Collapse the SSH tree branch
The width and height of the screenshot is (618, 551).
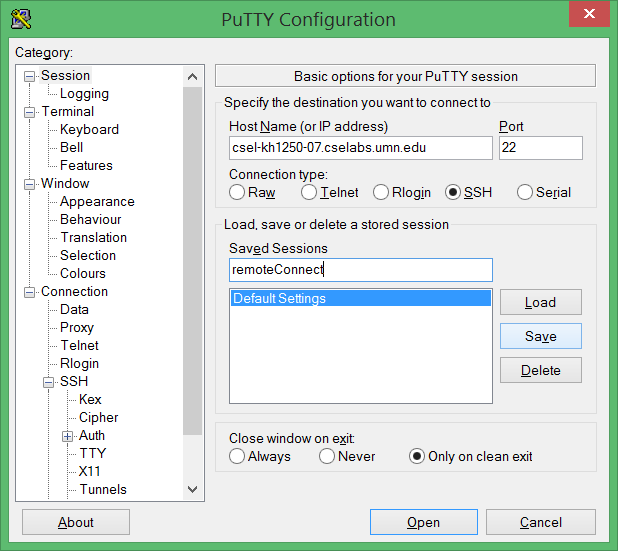pyautogui.click(x=48, y=382)
